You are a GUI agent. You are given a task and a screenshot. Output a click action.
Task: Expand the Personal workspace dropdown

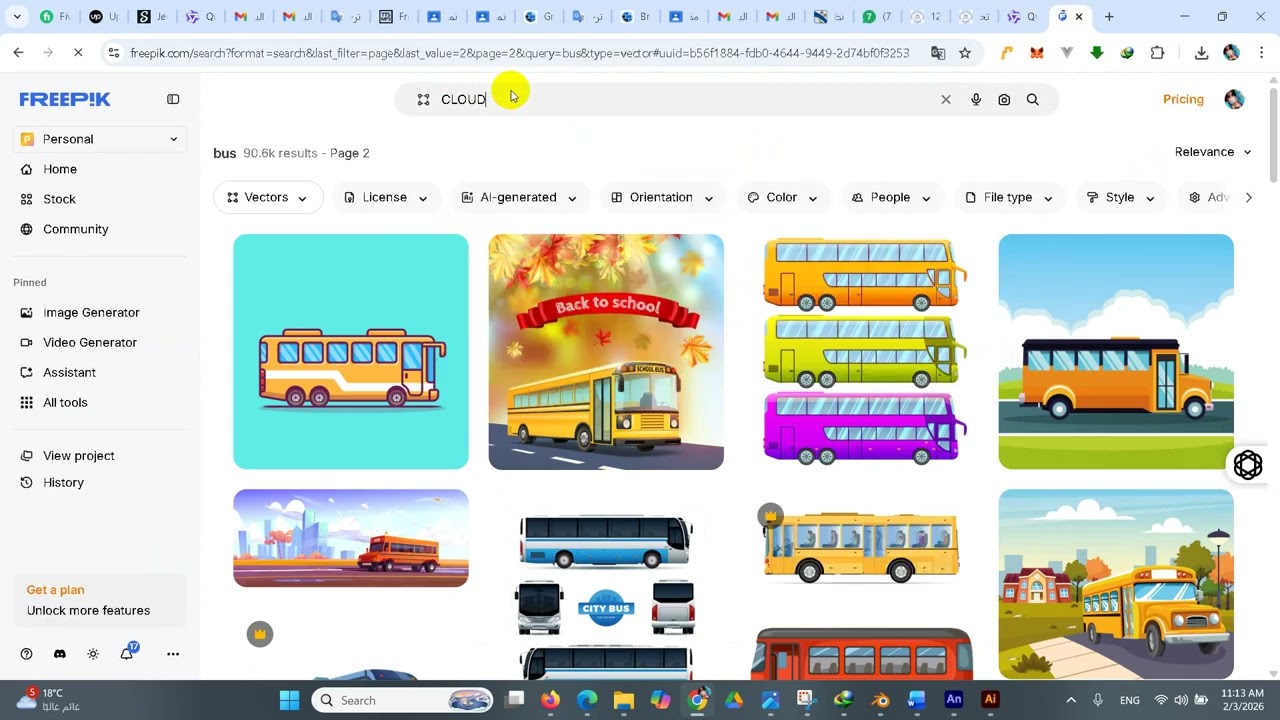click(x=100, y=139)
